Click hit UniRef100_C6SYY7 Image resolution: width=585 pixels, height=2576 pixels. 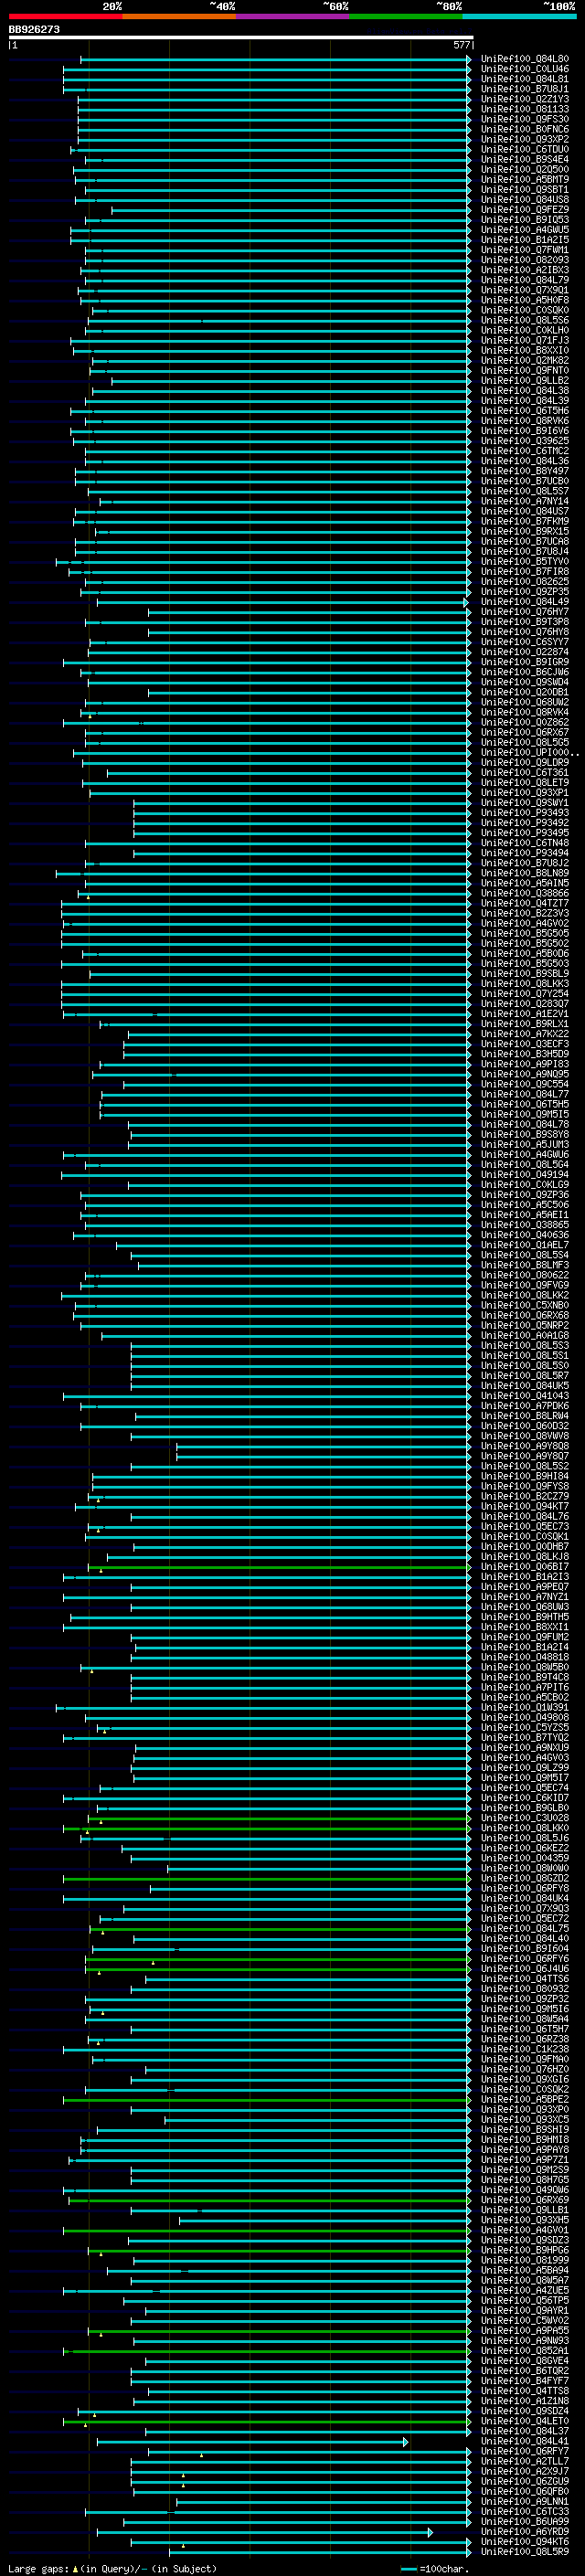(525, 642)
